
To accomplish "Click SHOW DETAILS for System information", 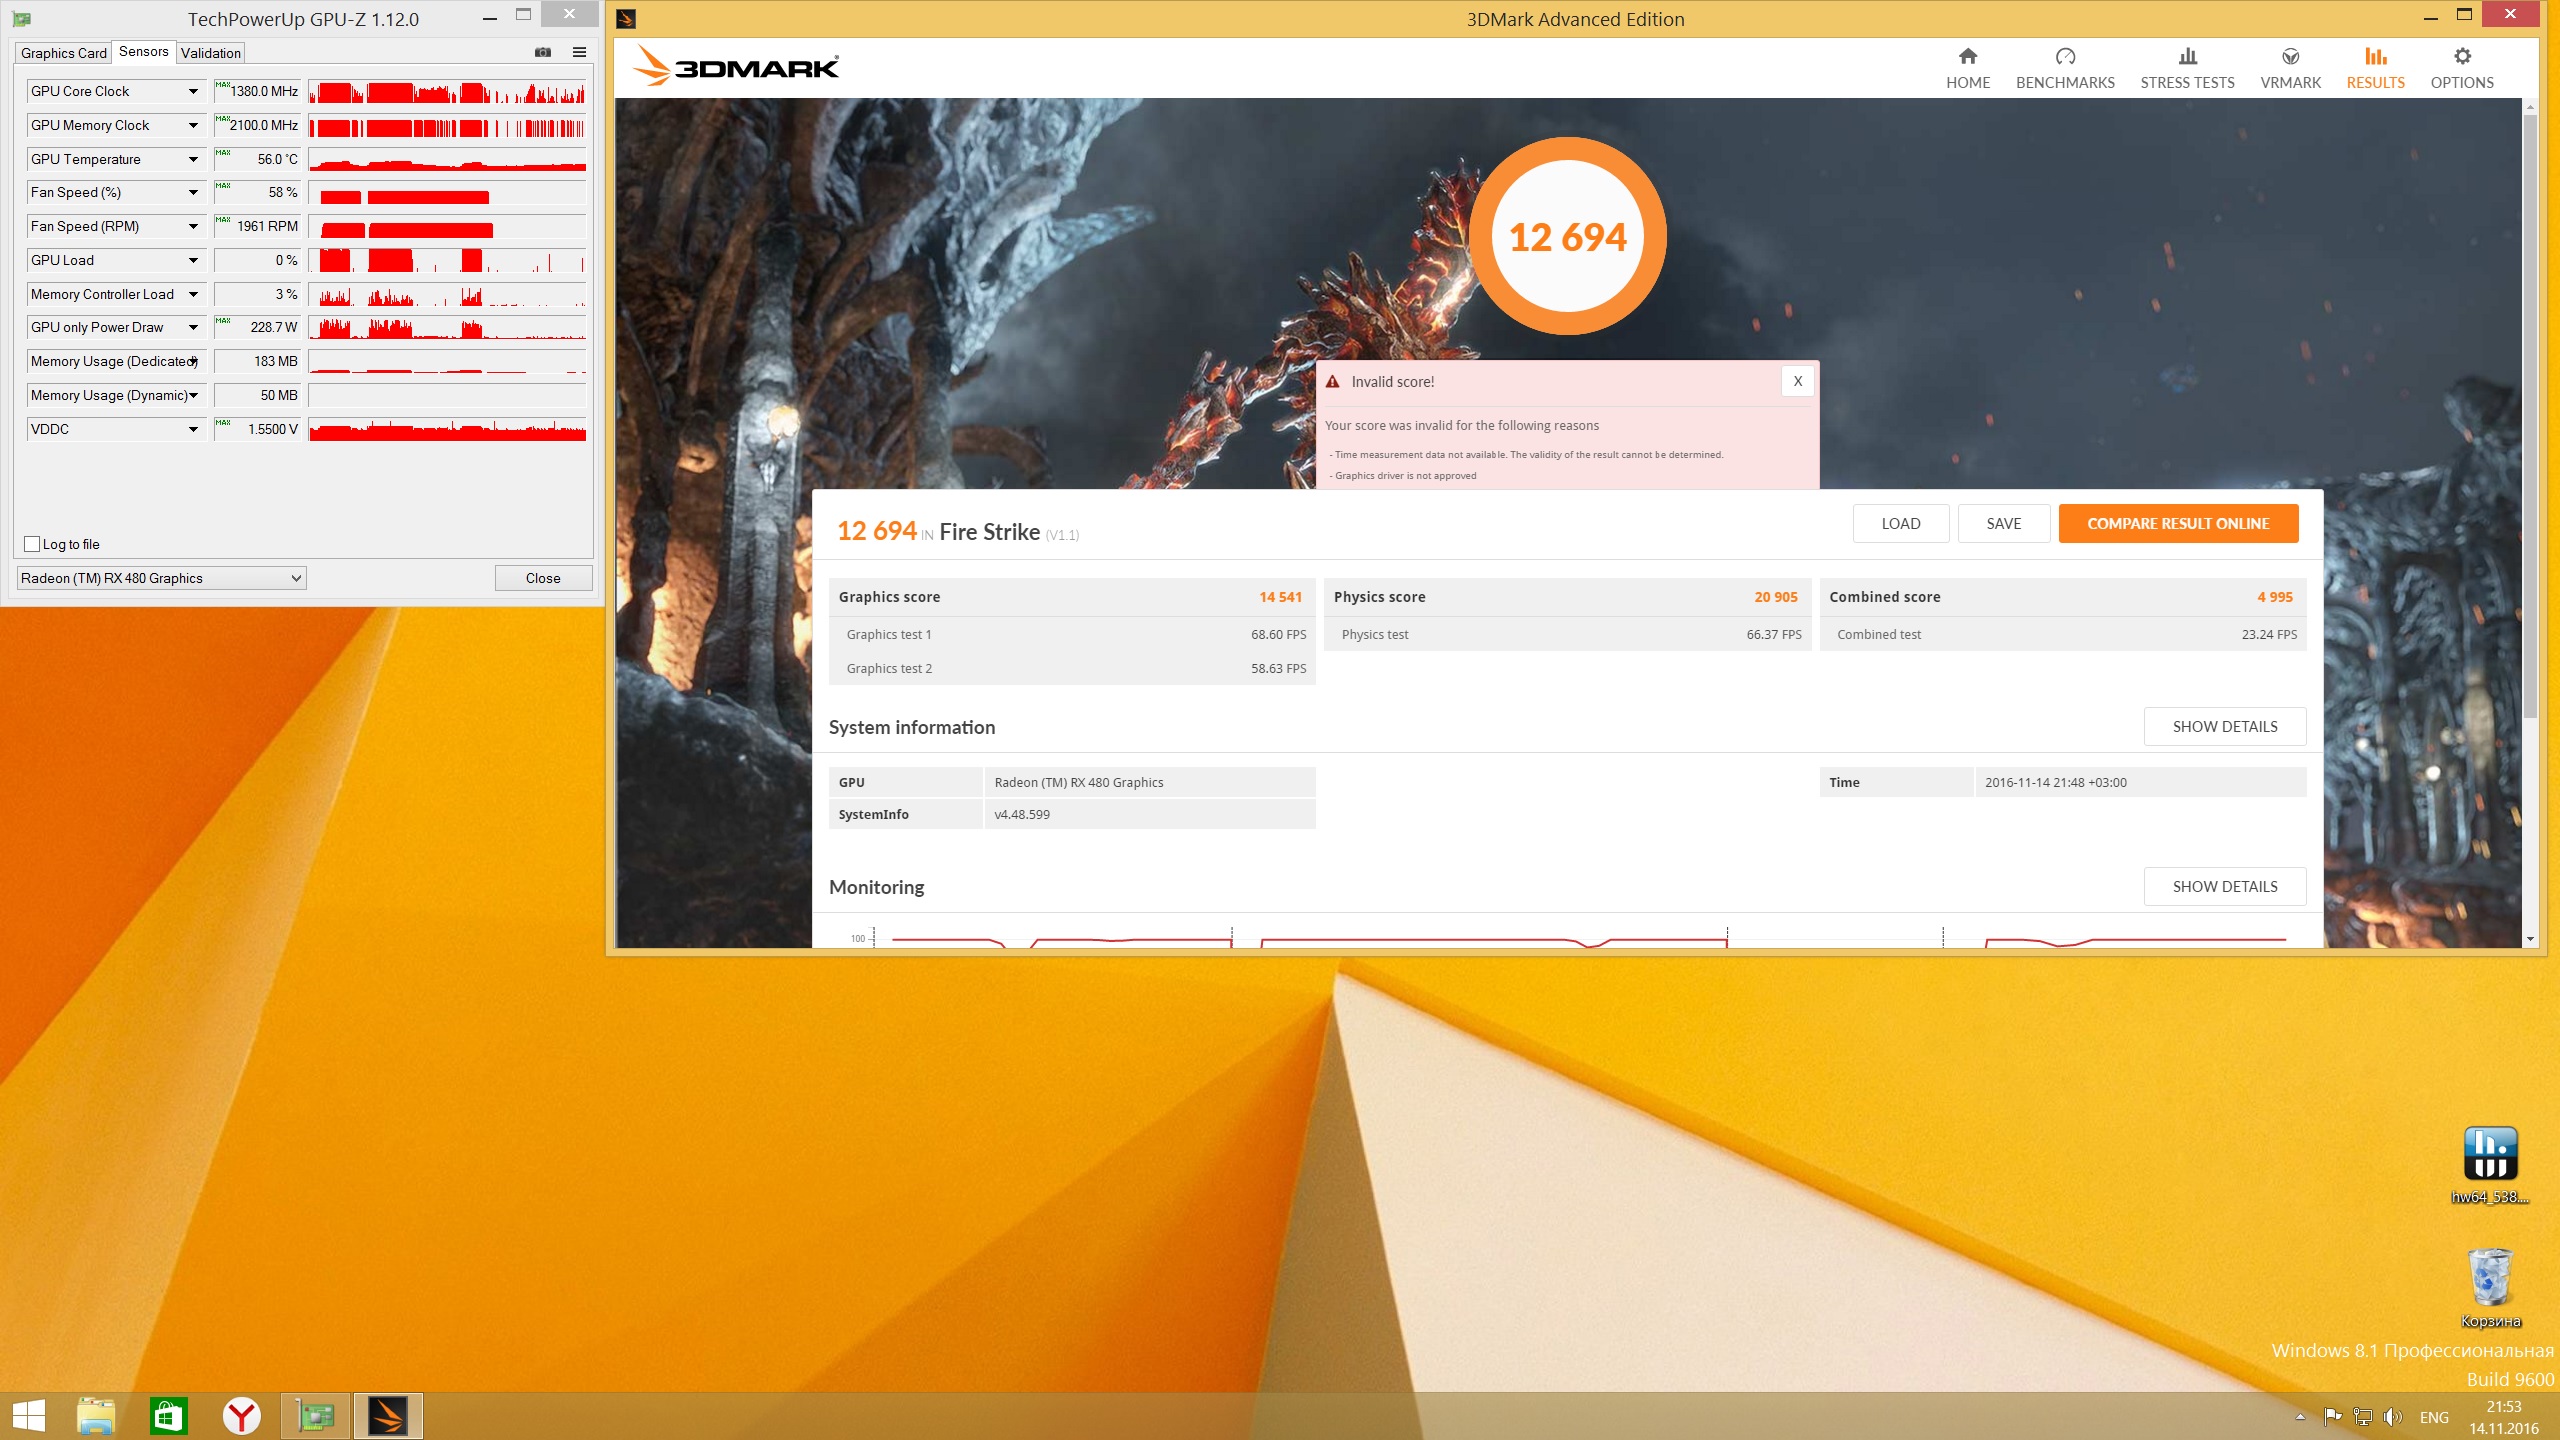I will (2224, 727).
